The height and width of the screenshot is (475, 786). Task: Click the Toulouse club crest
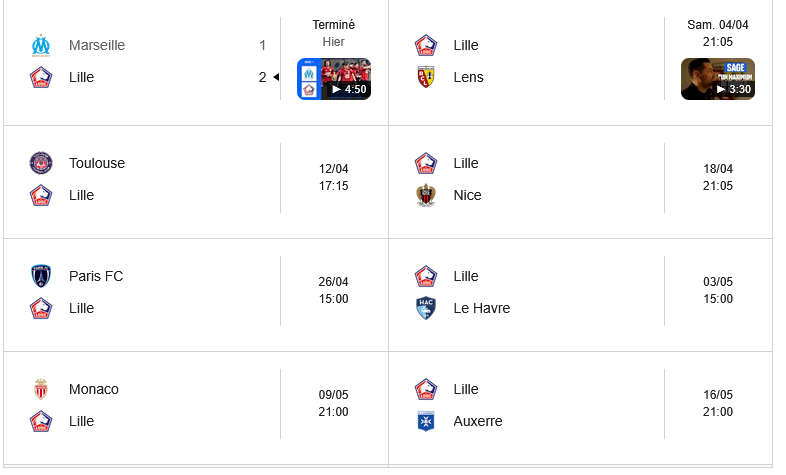pos(40,163)
